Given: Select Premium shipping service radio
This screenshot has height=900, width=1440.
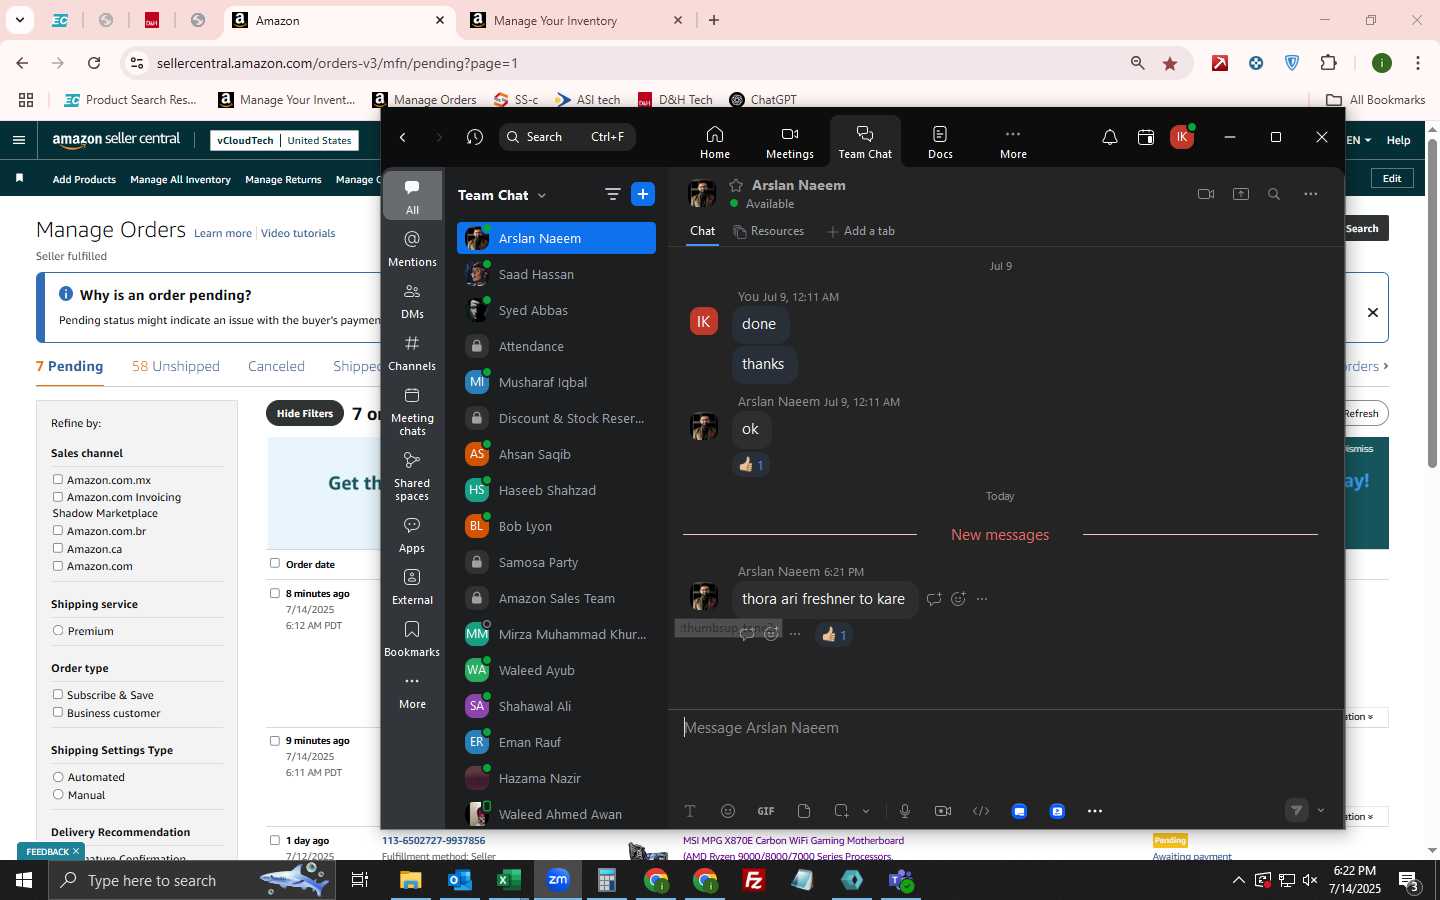Looking at the screenshot, I should coord(58,630).
